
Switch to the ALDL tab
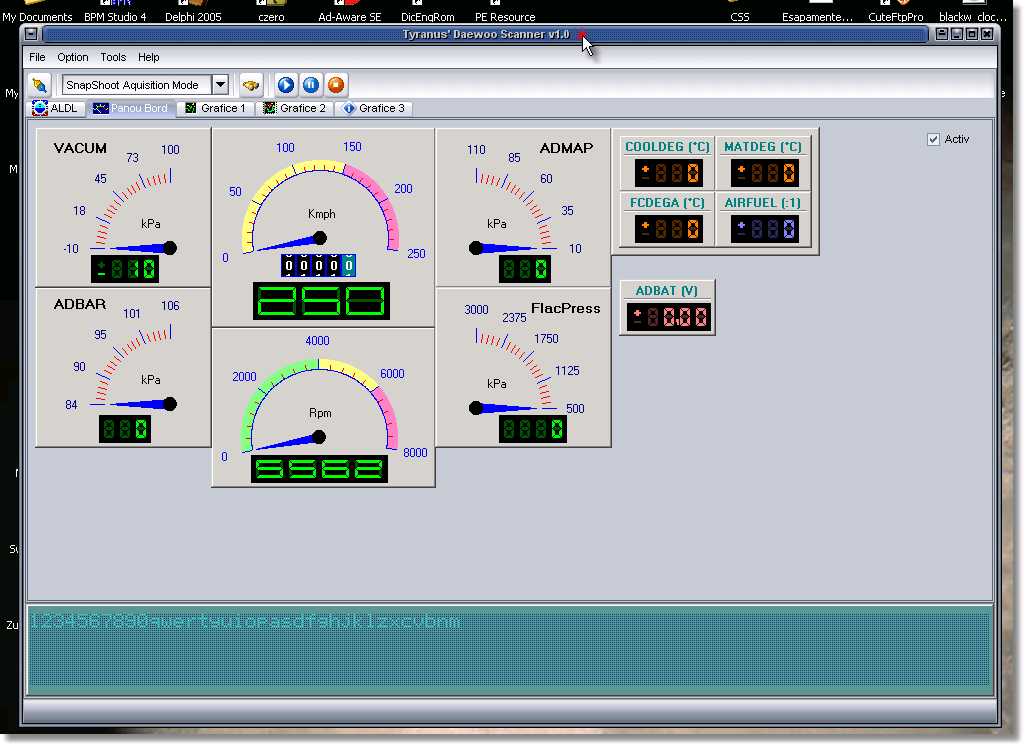[56, 109]
